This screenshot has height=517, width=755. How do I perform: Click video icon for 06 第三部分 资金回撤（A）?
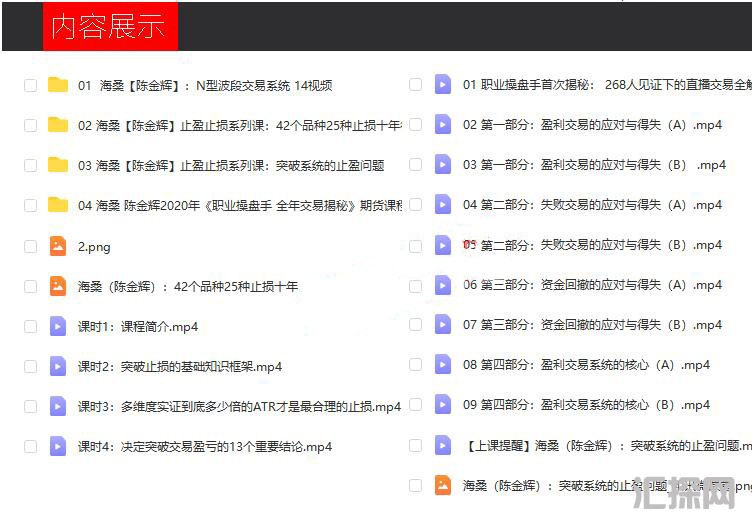(x=443, y=285)
